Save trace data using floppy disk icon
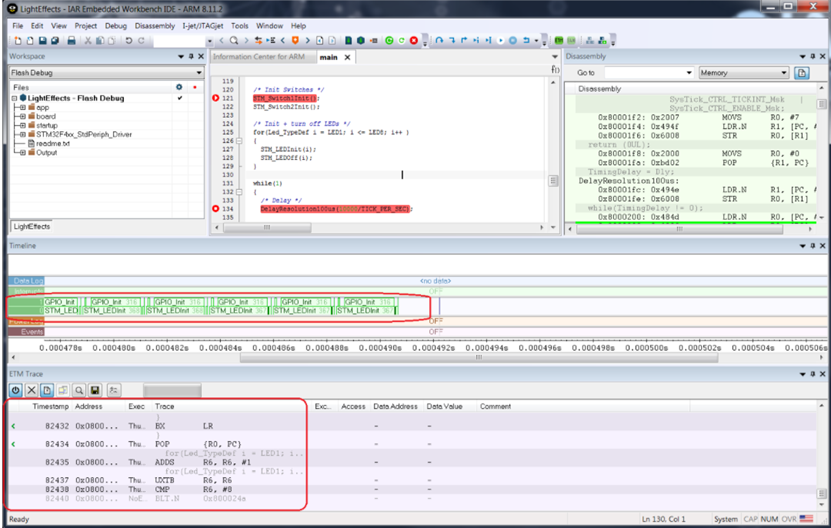The image size is (831, 528). tap(95, 391)
